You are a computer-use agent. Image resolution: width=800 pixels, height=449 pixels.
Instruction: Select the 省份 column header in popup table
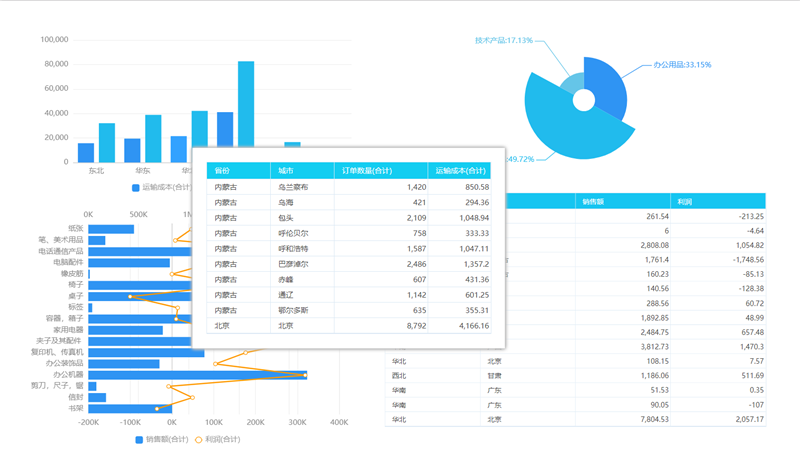(x=238, y=170)
